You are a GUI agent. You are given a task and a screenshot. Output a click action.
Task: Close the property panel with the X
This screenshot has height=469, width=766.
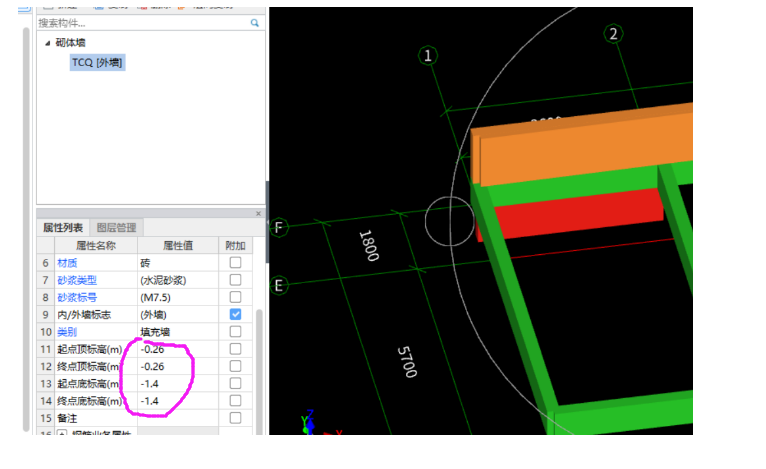point(258,213)
